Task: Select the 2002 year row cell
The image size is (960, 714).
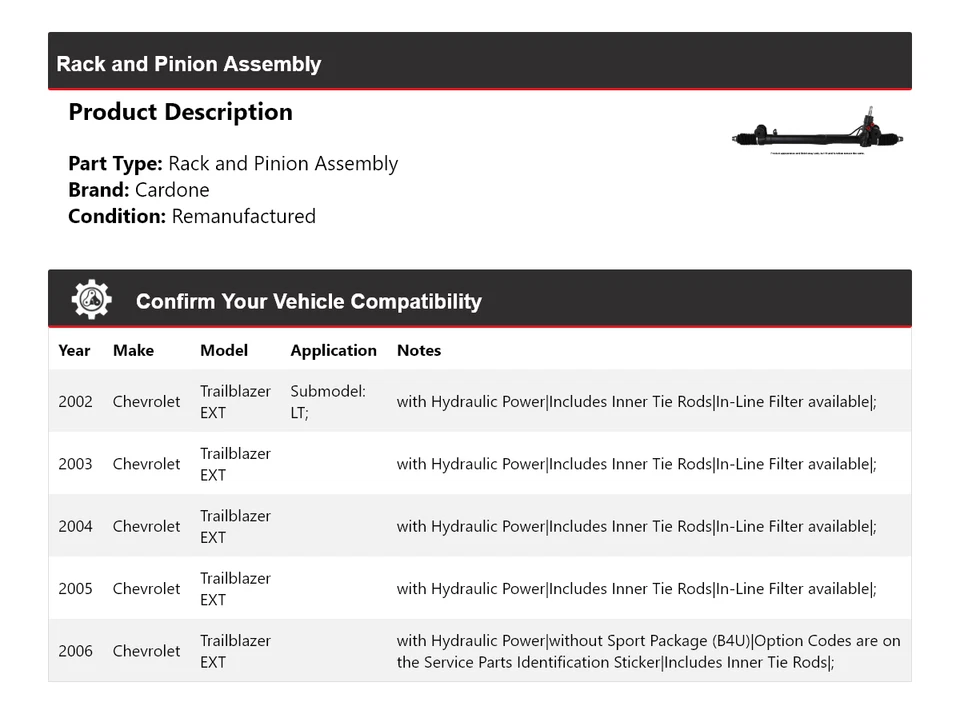Action: pos(75,402)
